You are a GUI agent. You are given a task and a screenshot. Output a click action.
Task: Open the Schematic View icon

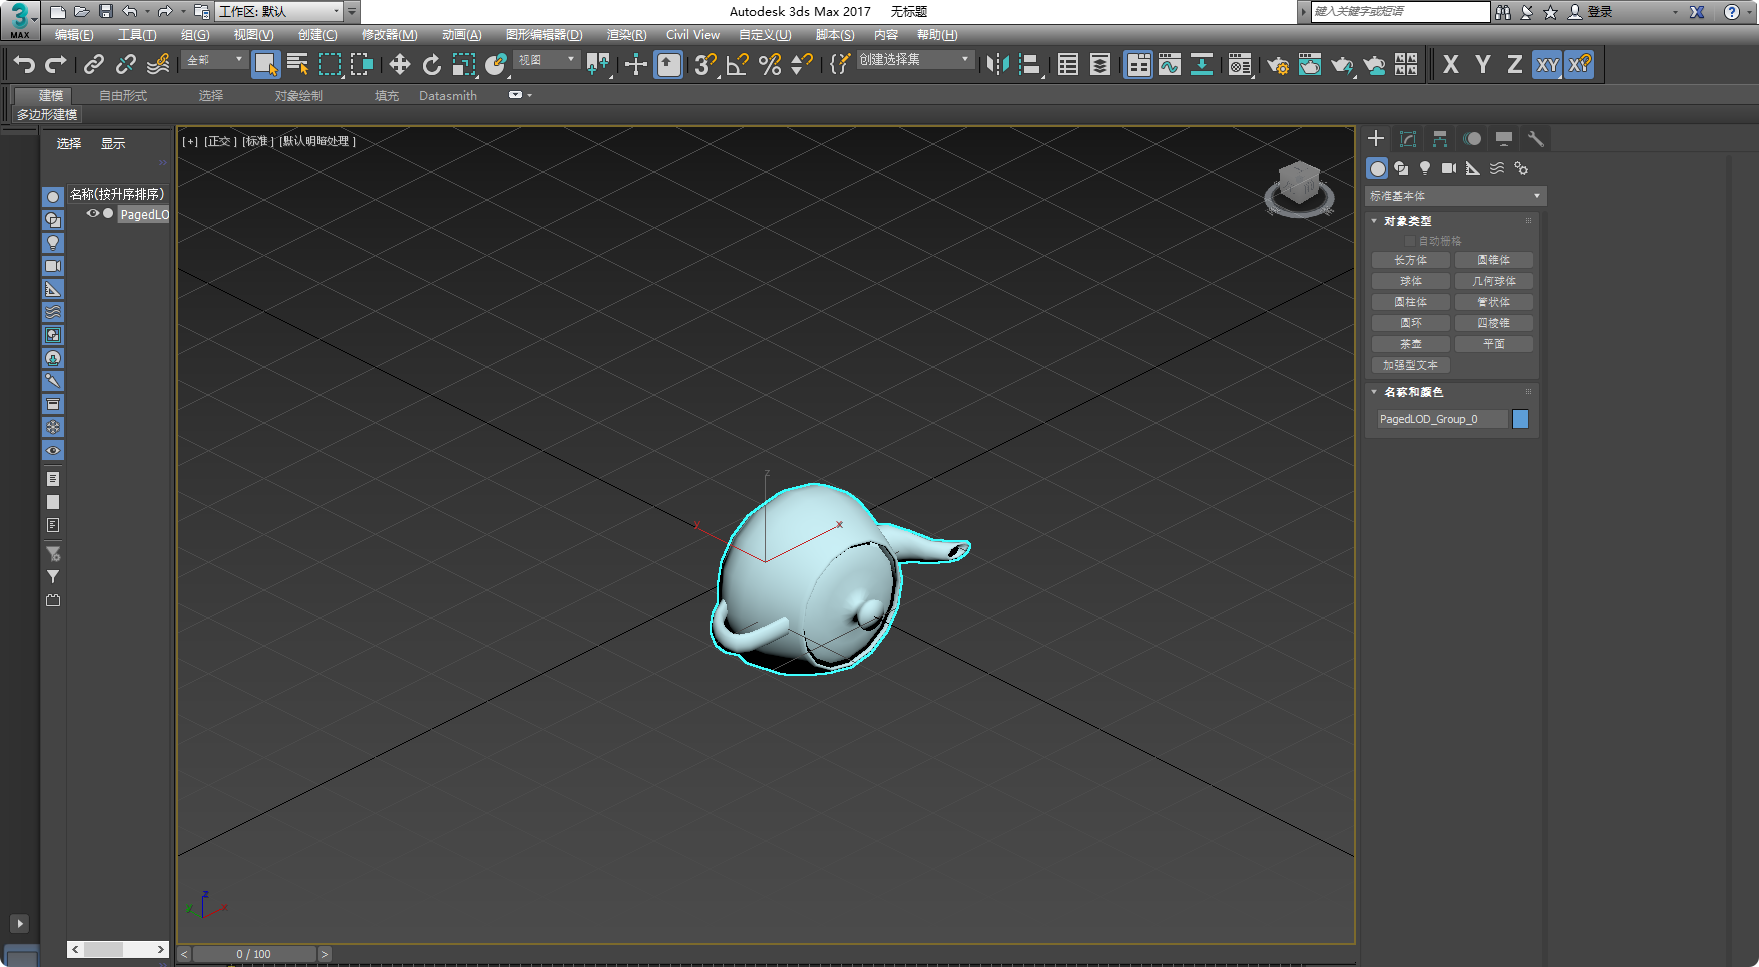point(1202,65)
